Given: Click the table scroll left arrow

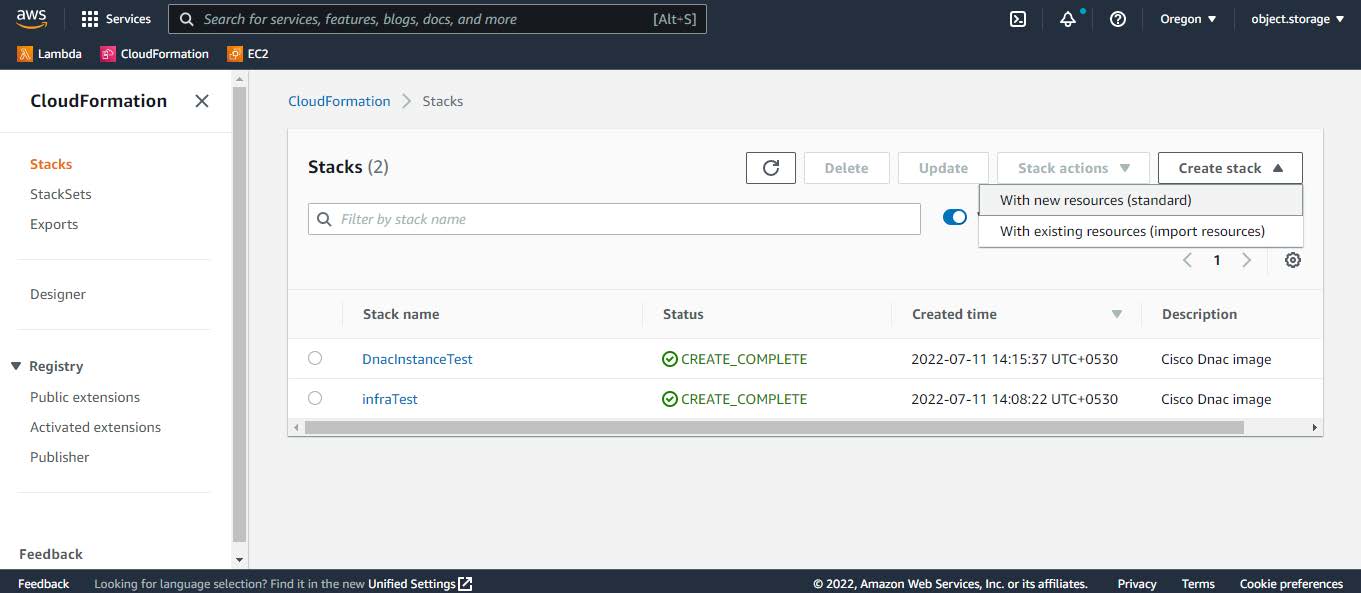Looking at the screenshot, I should pyautogui.click(x=295, y=427).
